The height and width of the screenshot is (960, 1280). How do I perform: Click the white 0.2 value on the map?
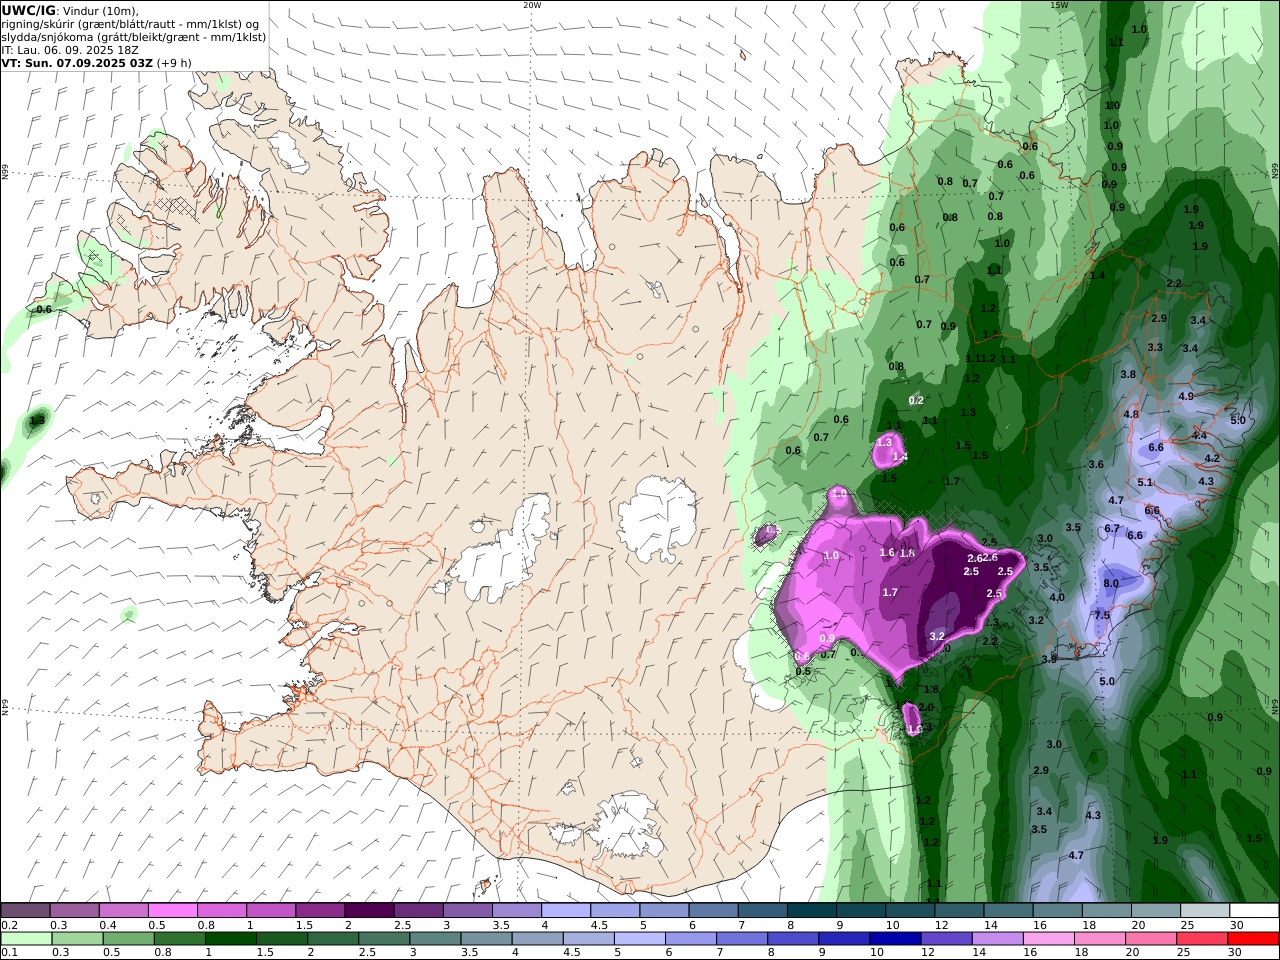[916, 400]
